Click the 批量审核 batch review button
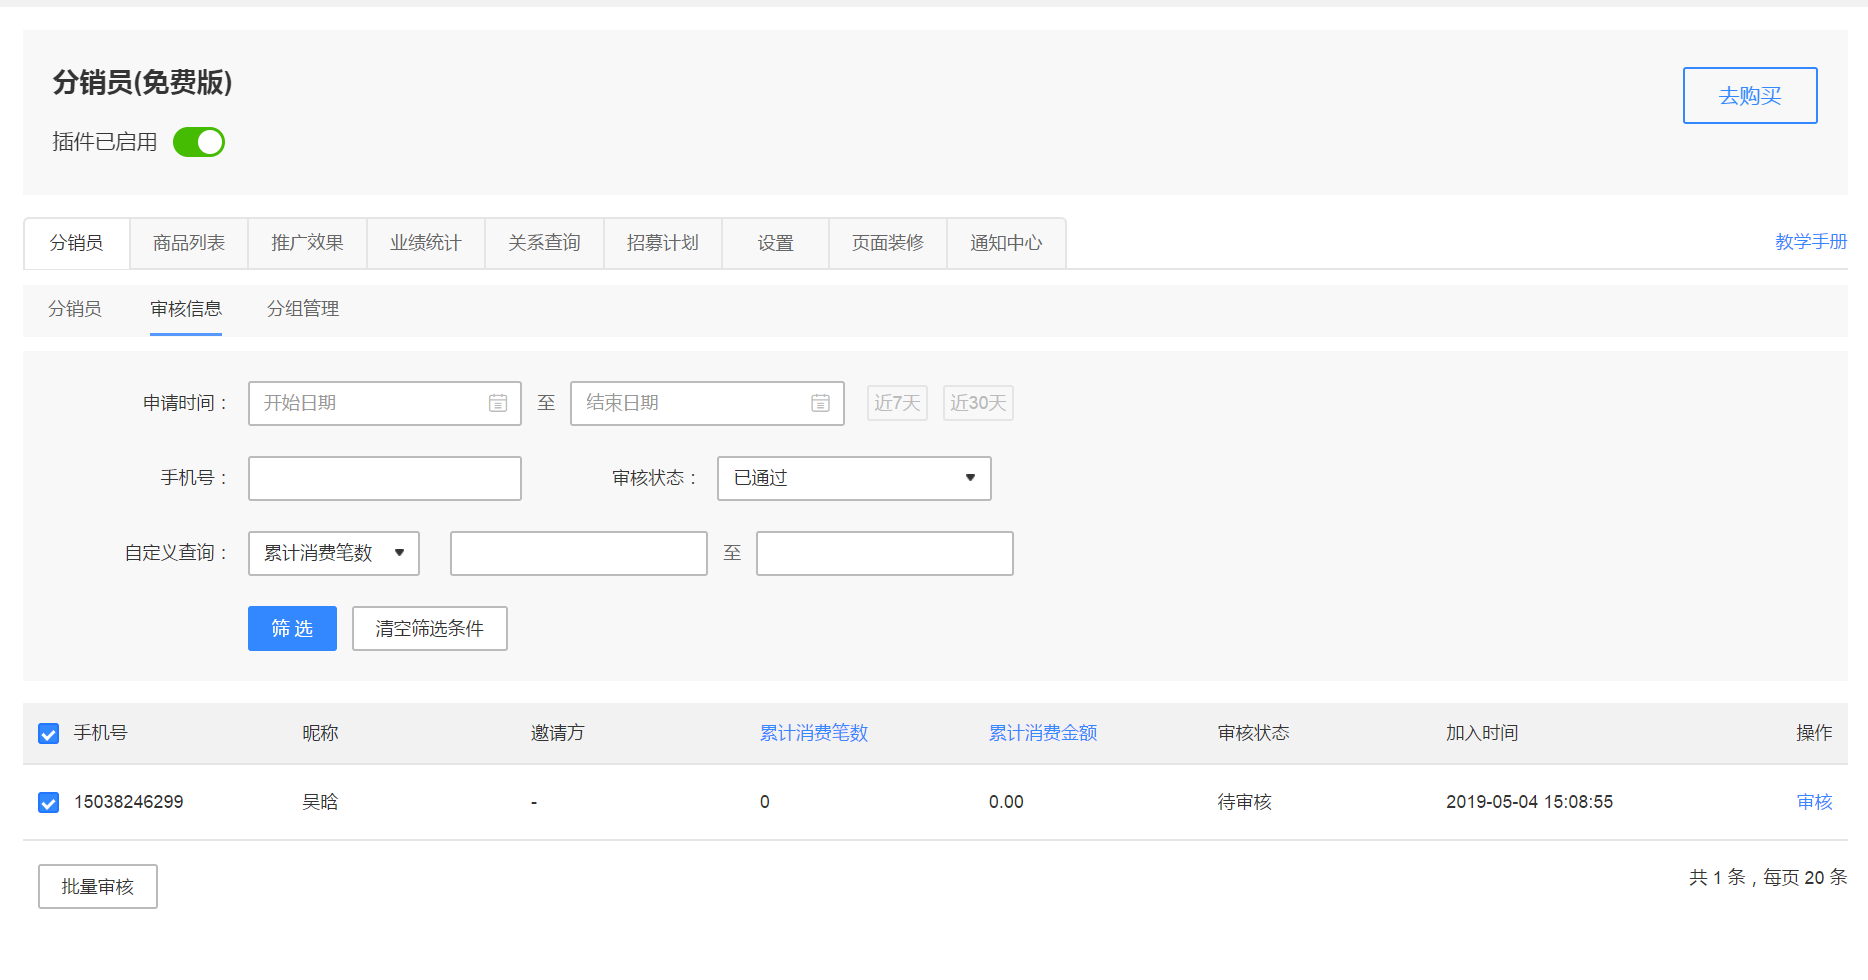The image size is (1868, 980). click(x=97, y=886)
